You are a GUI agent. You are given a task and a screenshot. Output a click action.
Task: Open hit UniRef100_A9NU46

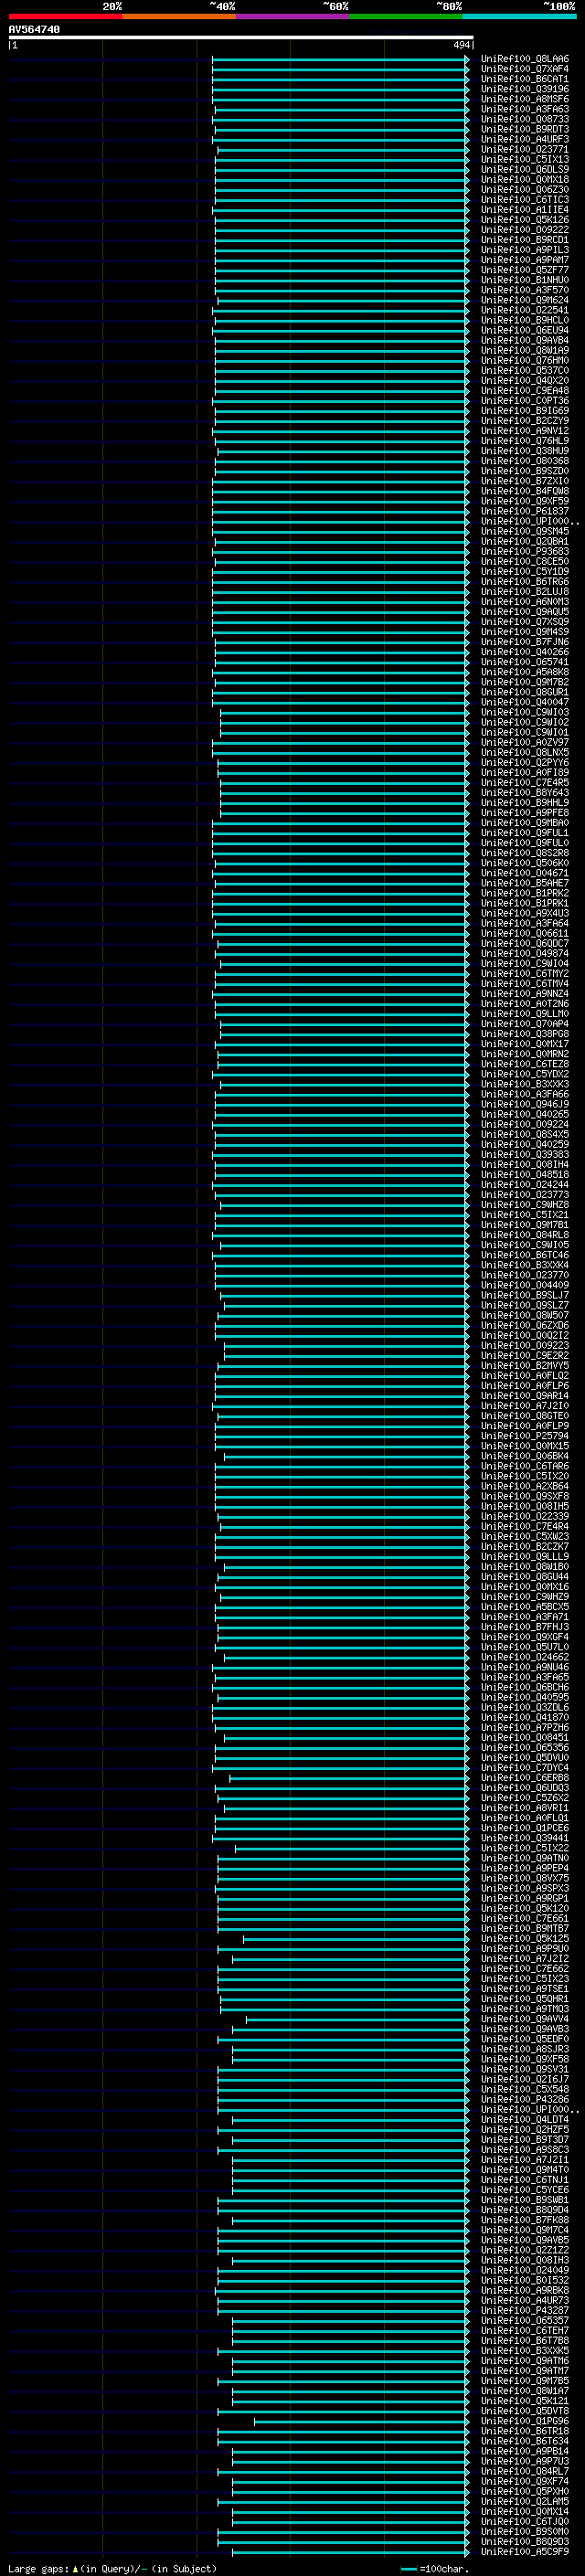coord(524,1667)
